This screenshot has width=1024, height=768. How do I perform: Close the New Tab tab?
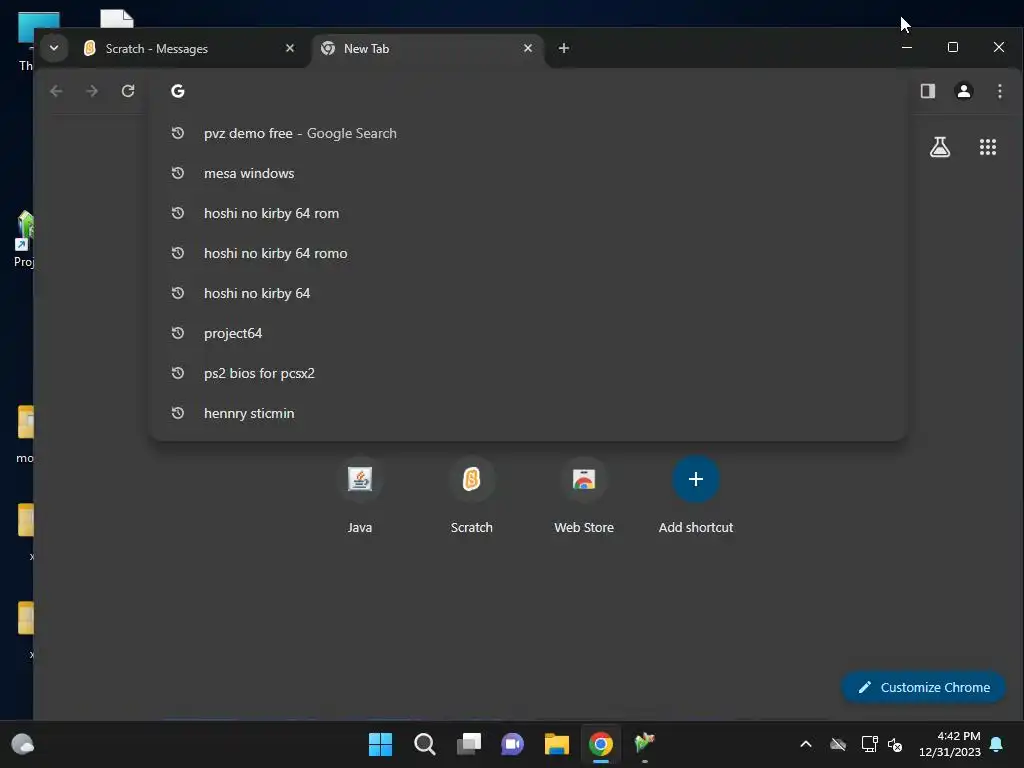(x=528, y=48)
